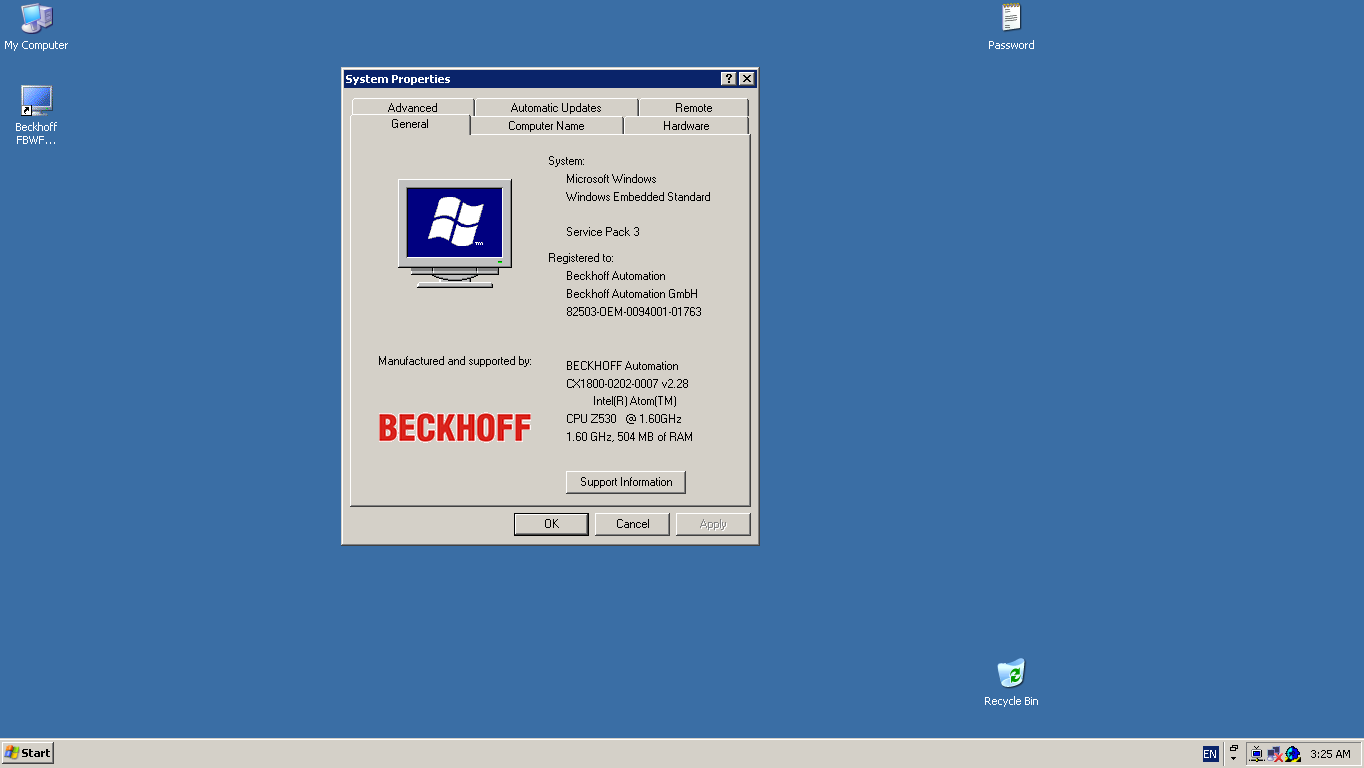Click the text 'Windows Embedded Standard'
The height and width of the screenshot is (768, 1364).
pyautogui.click(x=638, y=197)
